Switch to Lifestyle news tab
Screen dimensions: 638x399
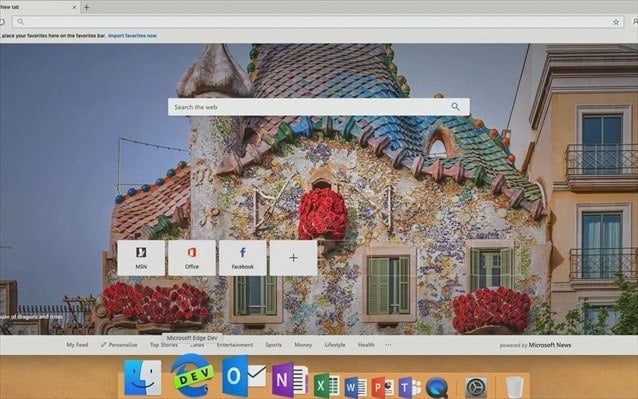point(335,345)
